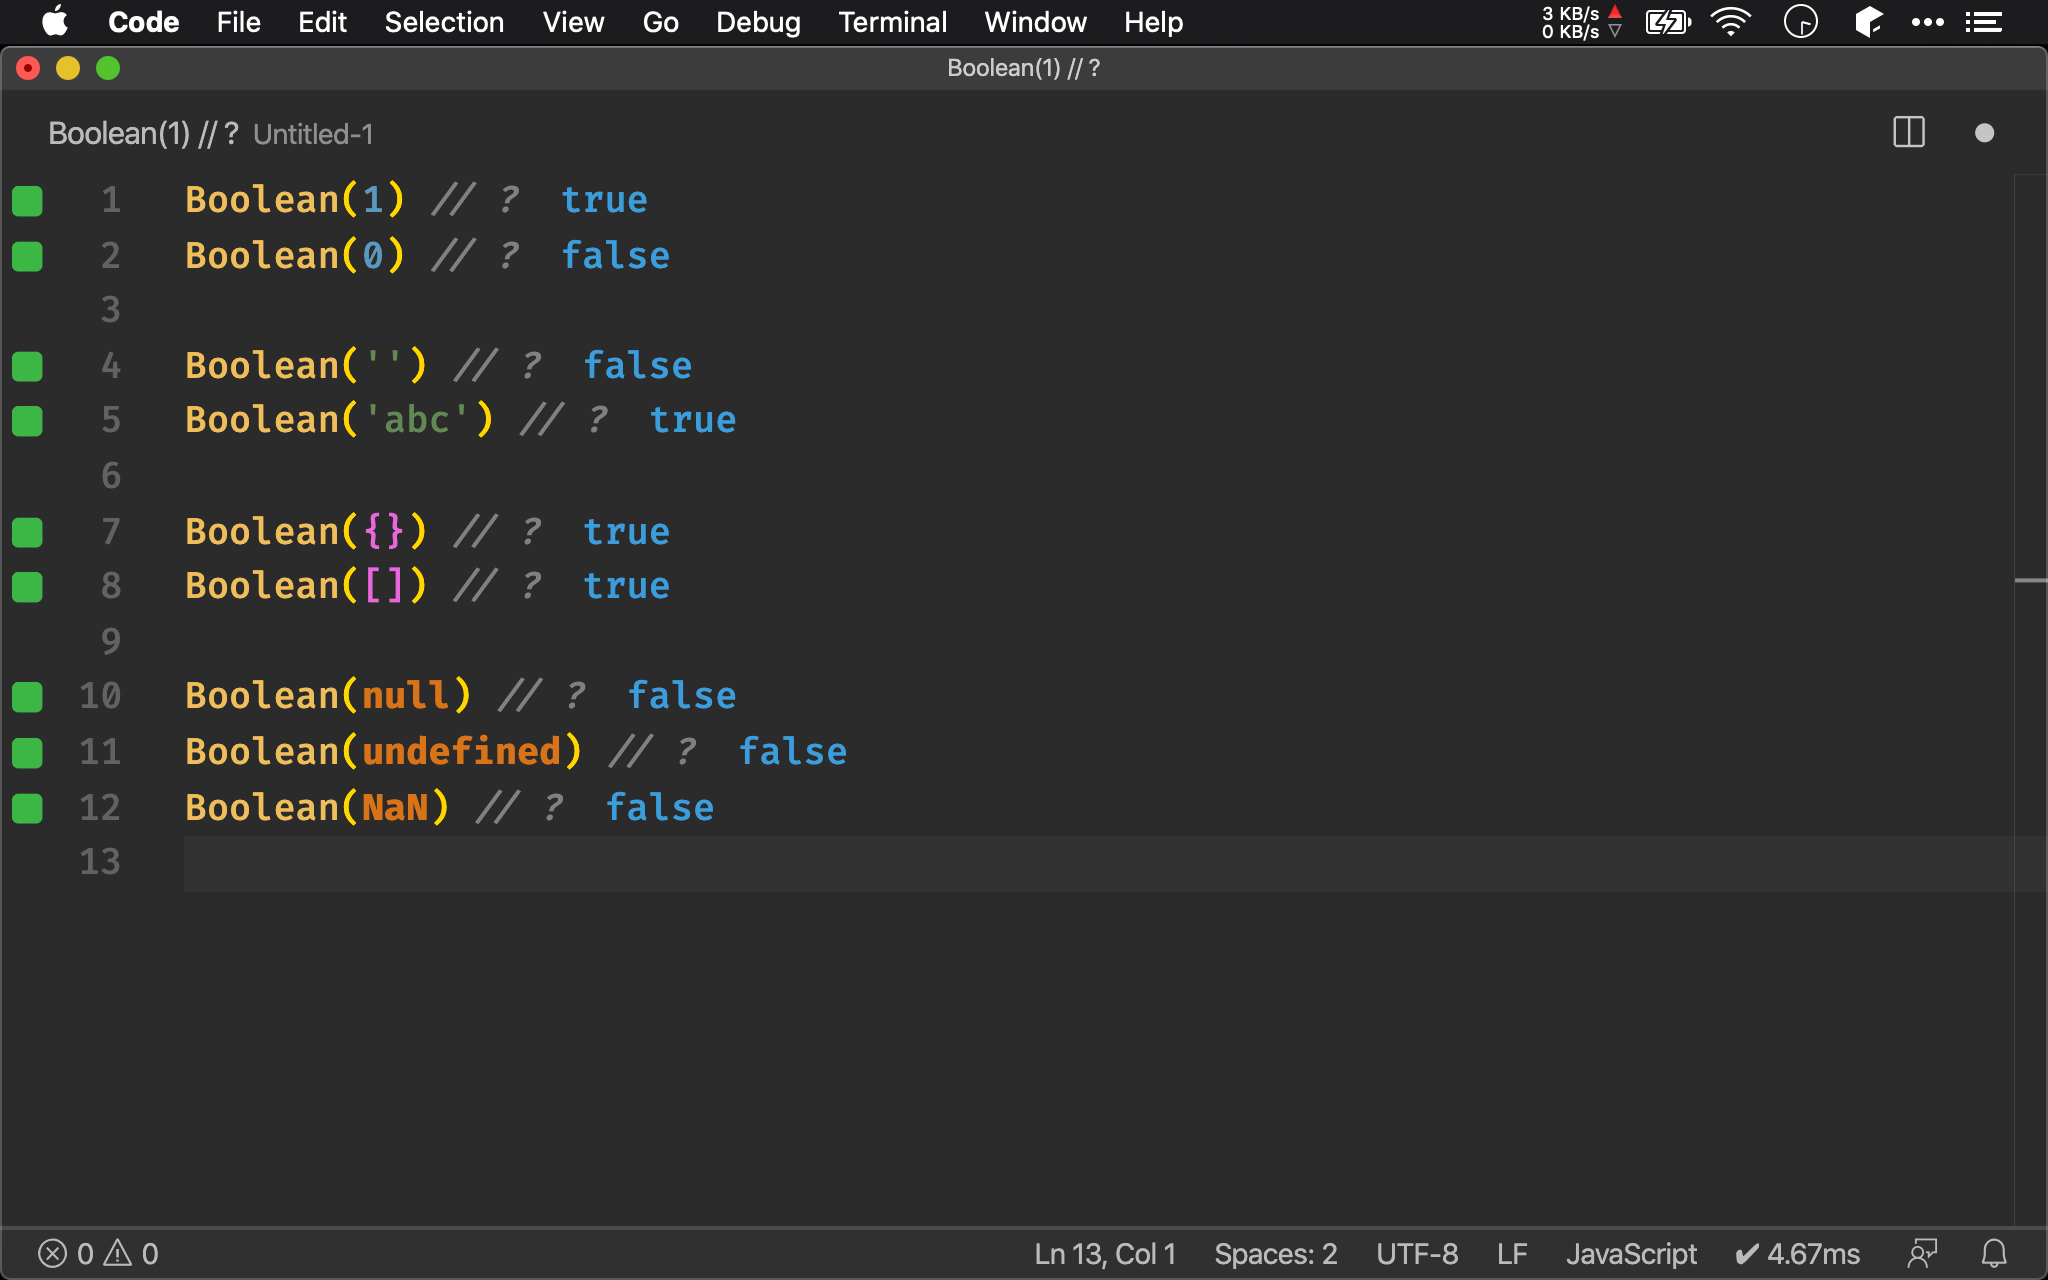Toggle the unsaved changes dot indicator
Image resolution: width=2048 pixels, height=1280 pixels.
click(1982, 132)
